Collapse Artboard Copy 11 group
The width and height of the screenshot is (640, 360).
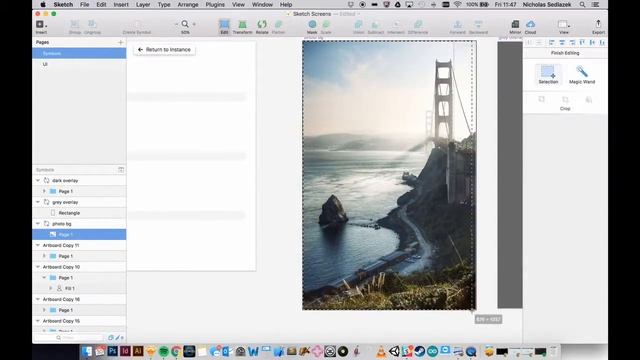coord(38,245)
